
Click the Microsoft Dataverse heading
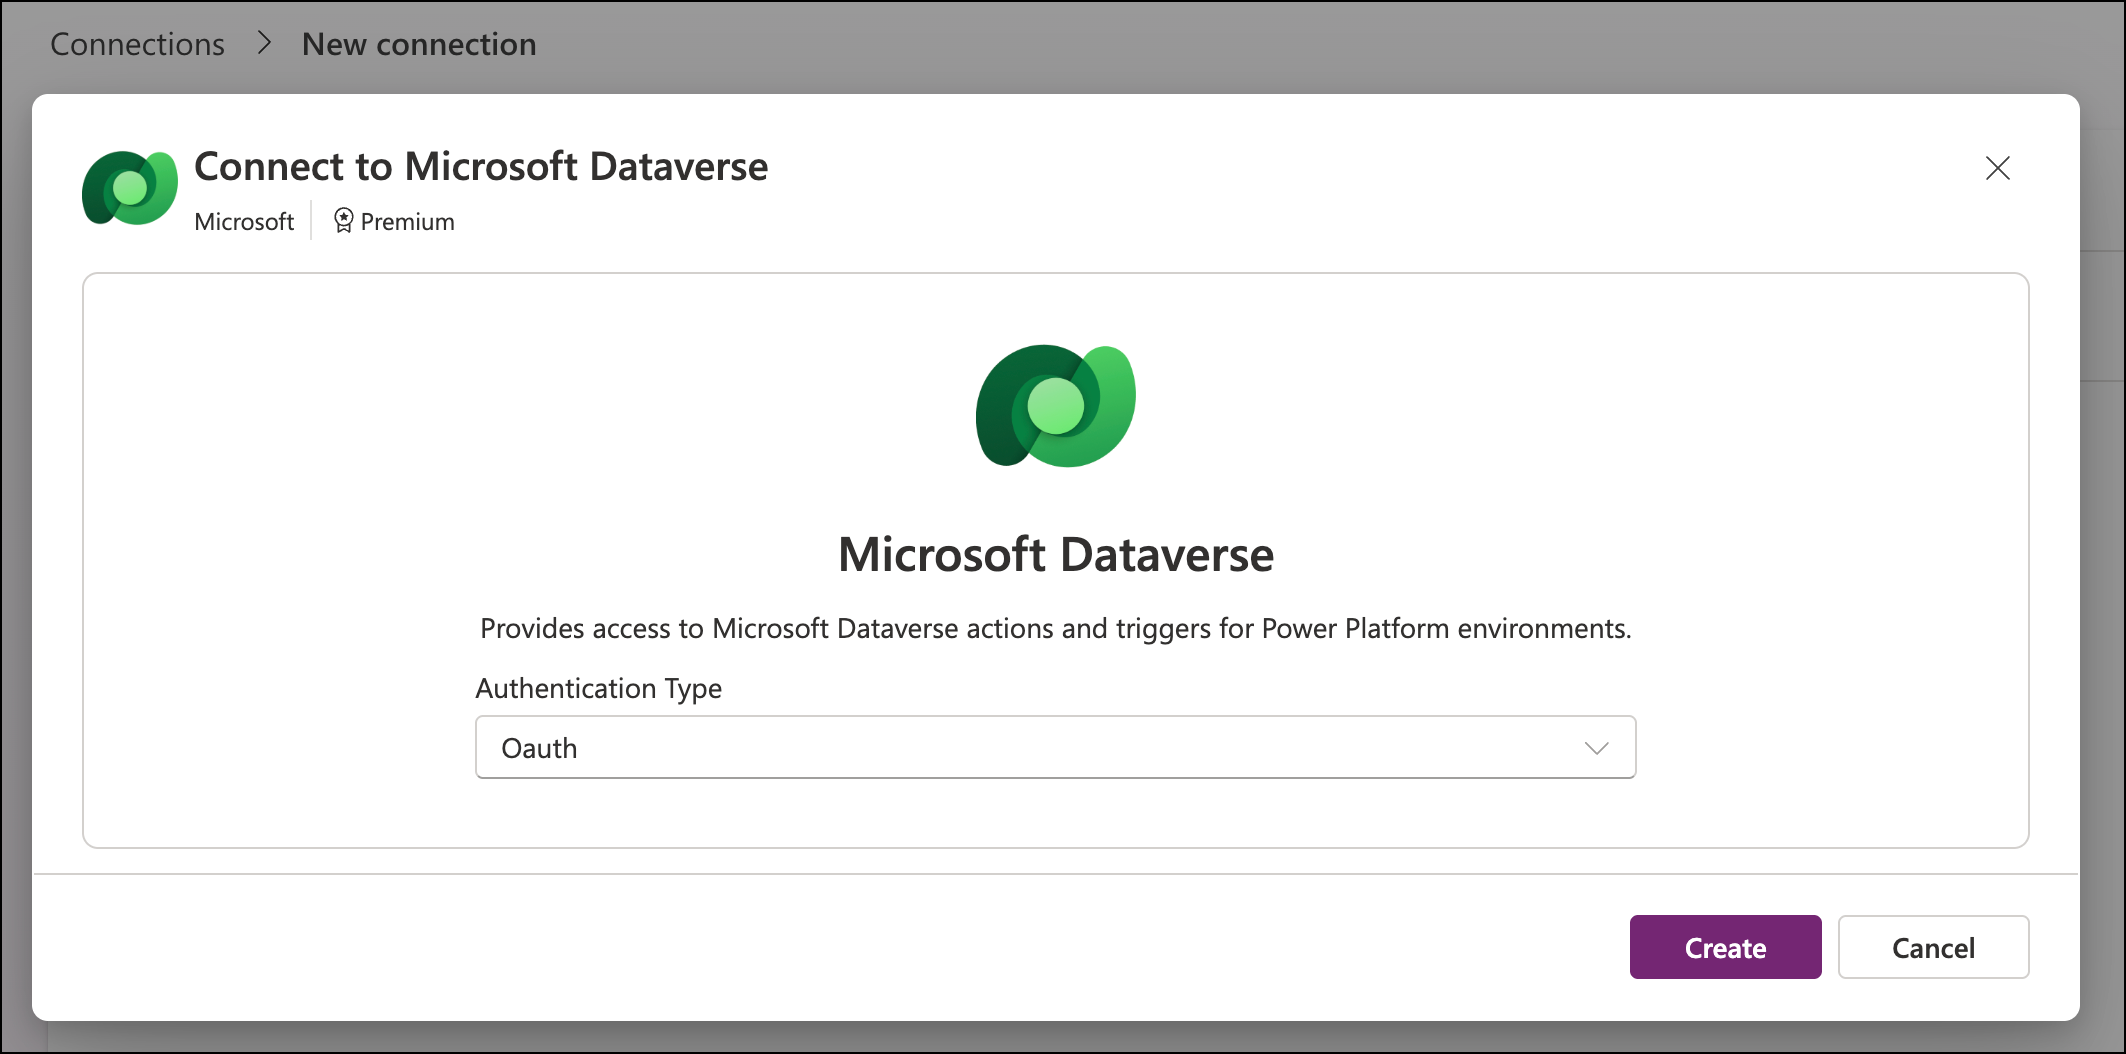(1056, 554)
